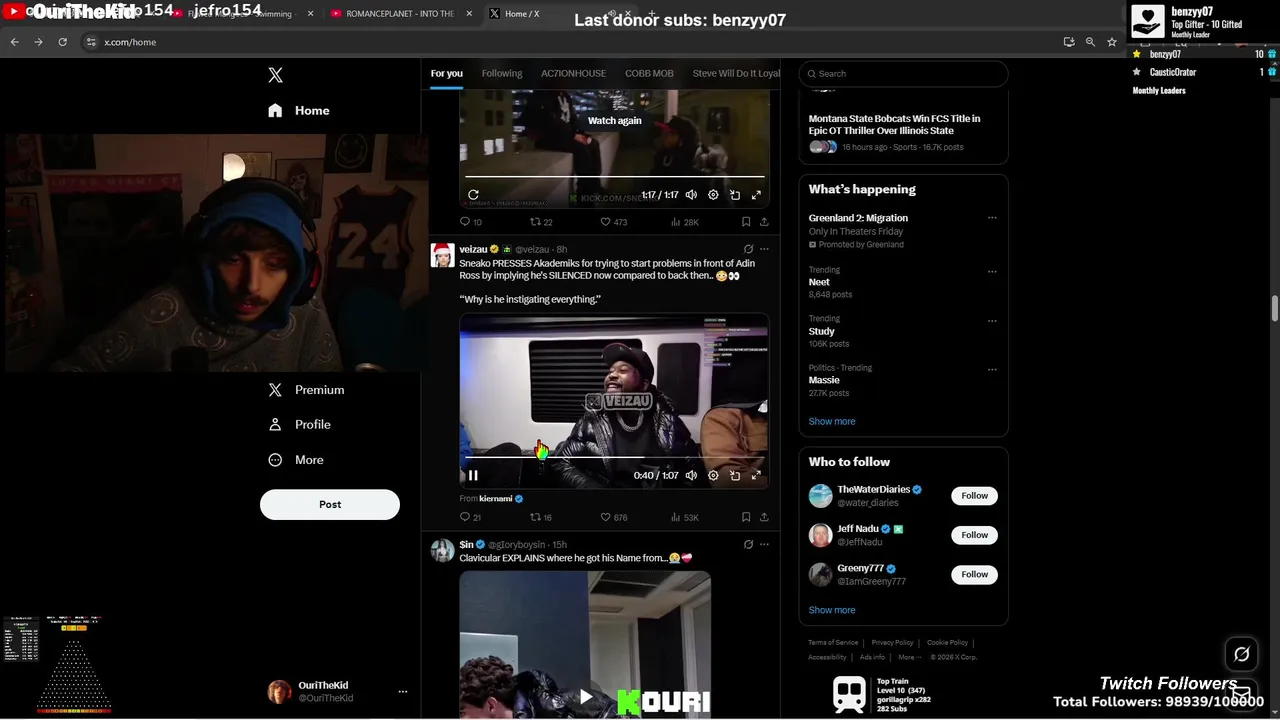Open settings gear on the veizau video

click(x=713, y=475)
